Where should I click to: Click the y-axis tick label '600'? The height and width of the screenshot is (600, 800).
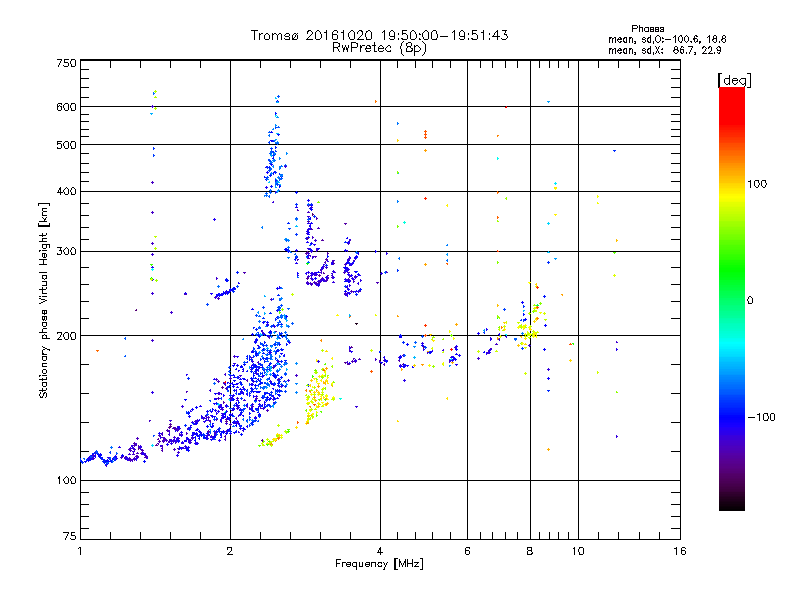point(66,107)
